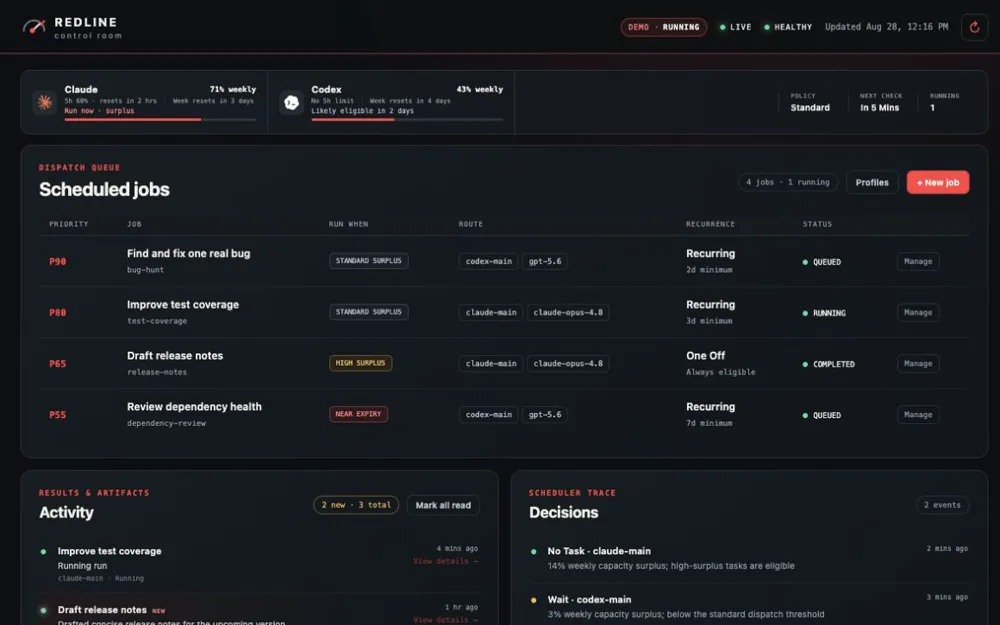Image resolution: width=1000 pixels, height=625 pixels.
Task: Click the Codex provider icon
Action: [x=291, y=102]
